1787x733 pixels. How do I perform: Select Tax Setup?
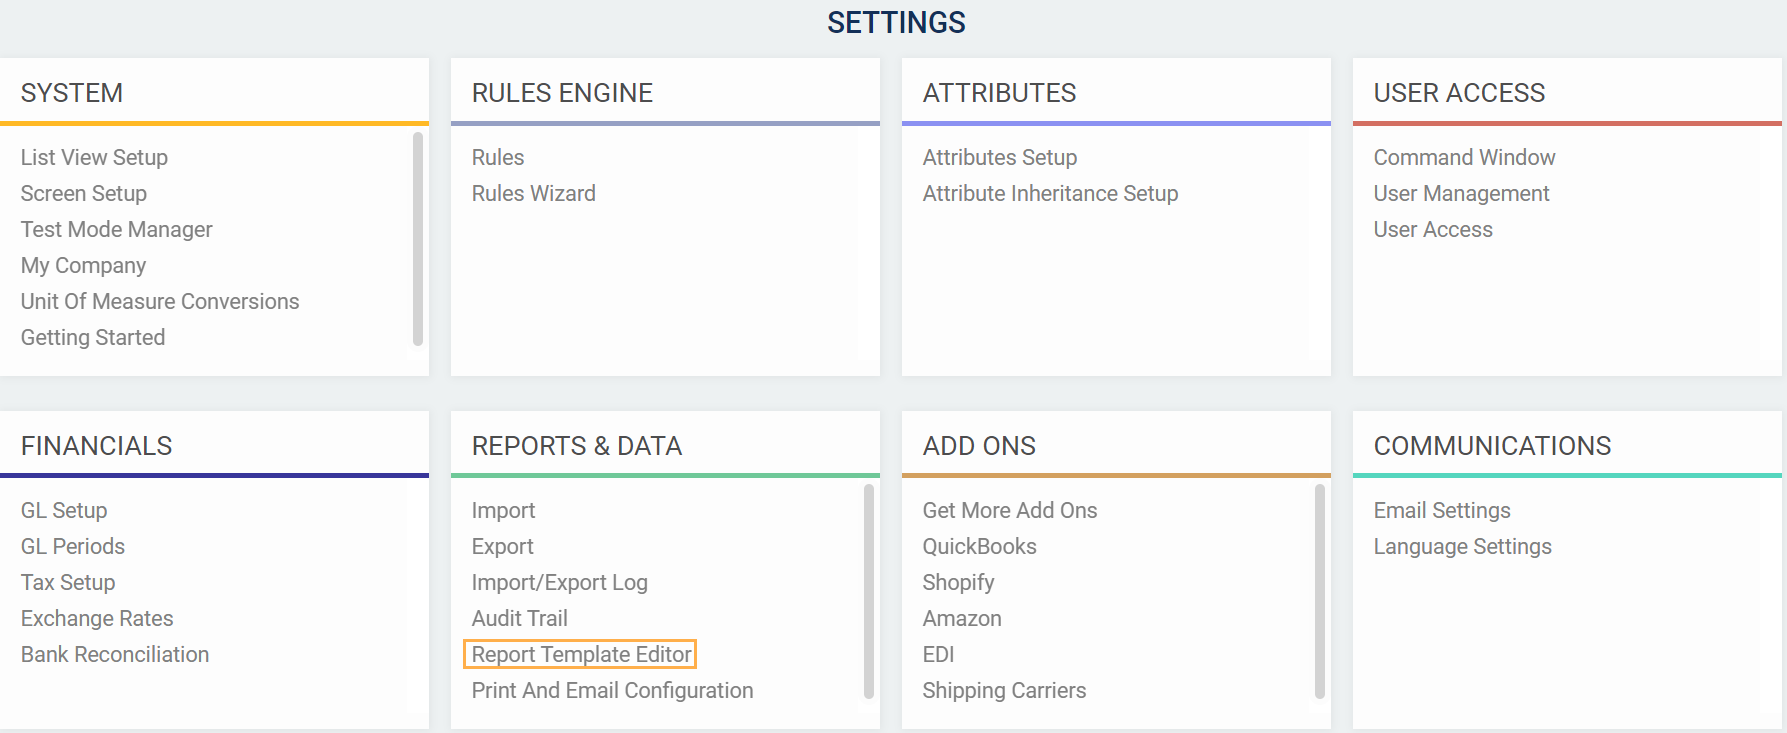(68, 582)
